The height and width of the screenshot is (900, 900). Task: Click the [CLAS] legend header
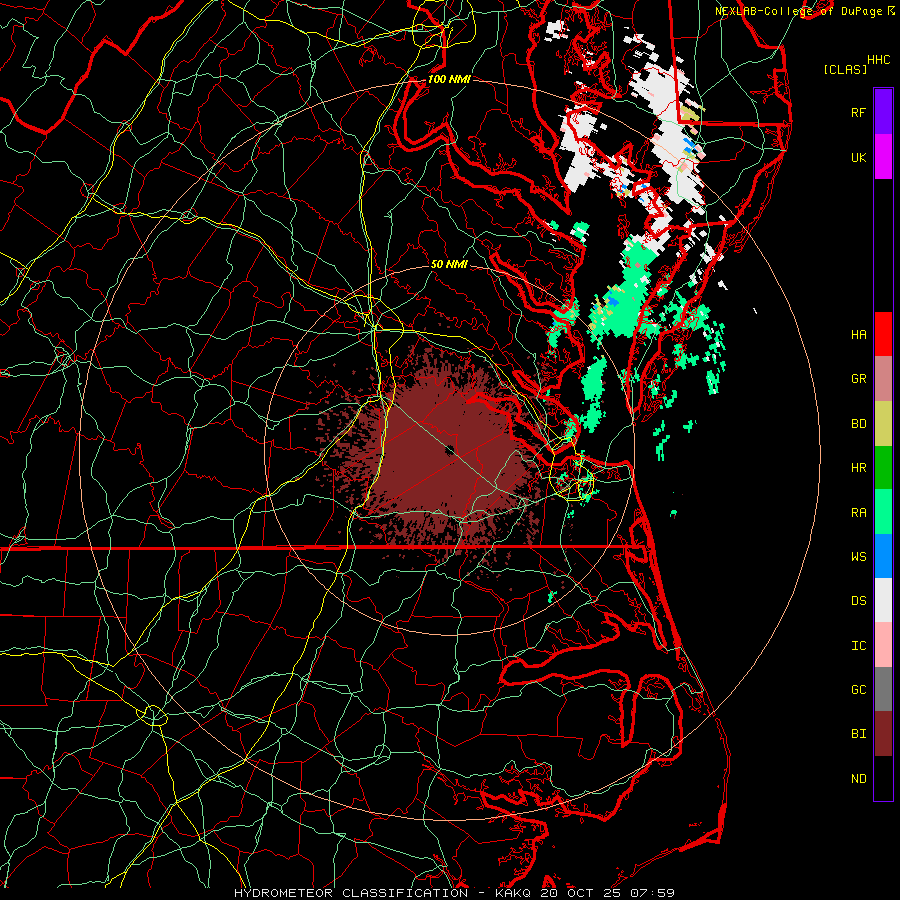coord(845,69)
